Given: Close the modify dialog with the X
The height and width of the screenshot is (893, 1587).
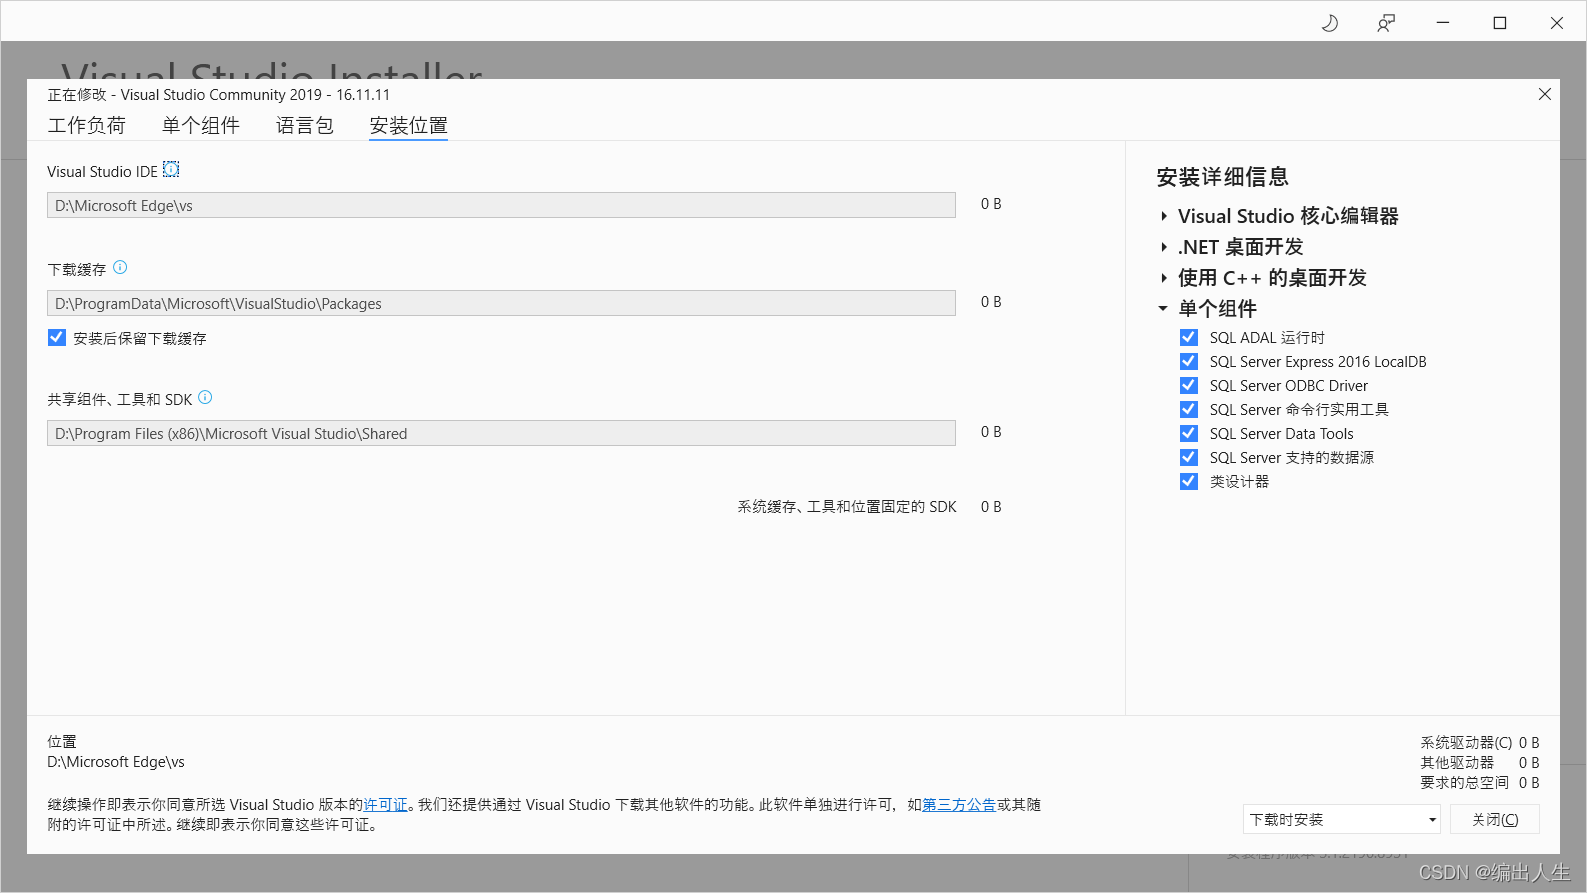Looking at the screenshot, I should (x=1544, y=94).
